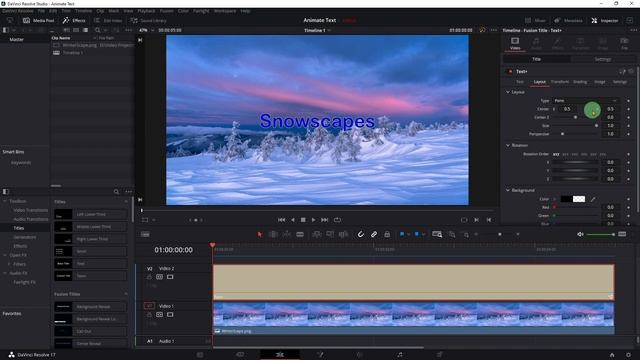Collapse the Toolbox tree in Effects

pos(5,201)
